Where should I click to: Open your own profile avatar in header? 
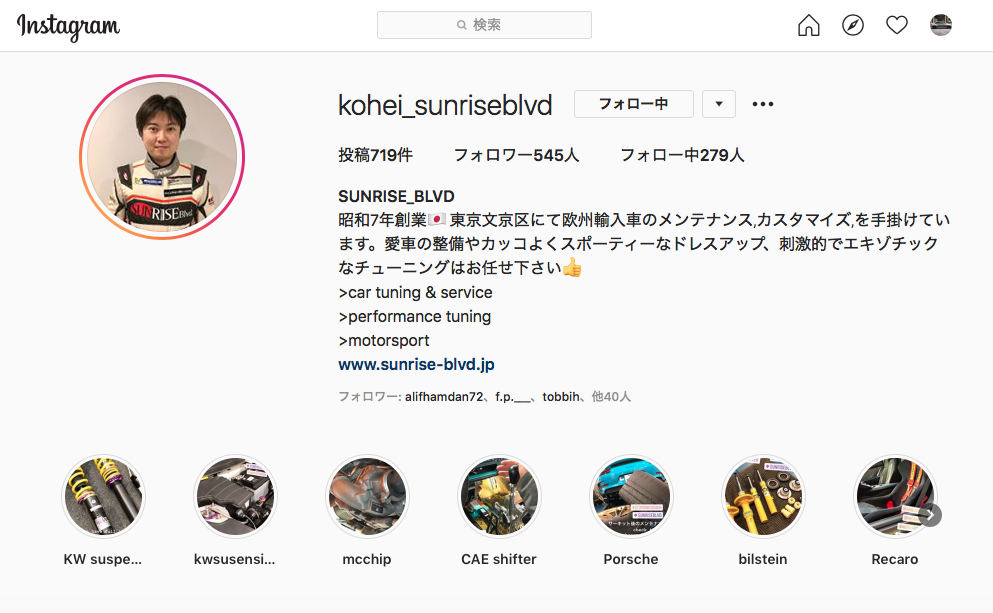(x=940, y=25)
